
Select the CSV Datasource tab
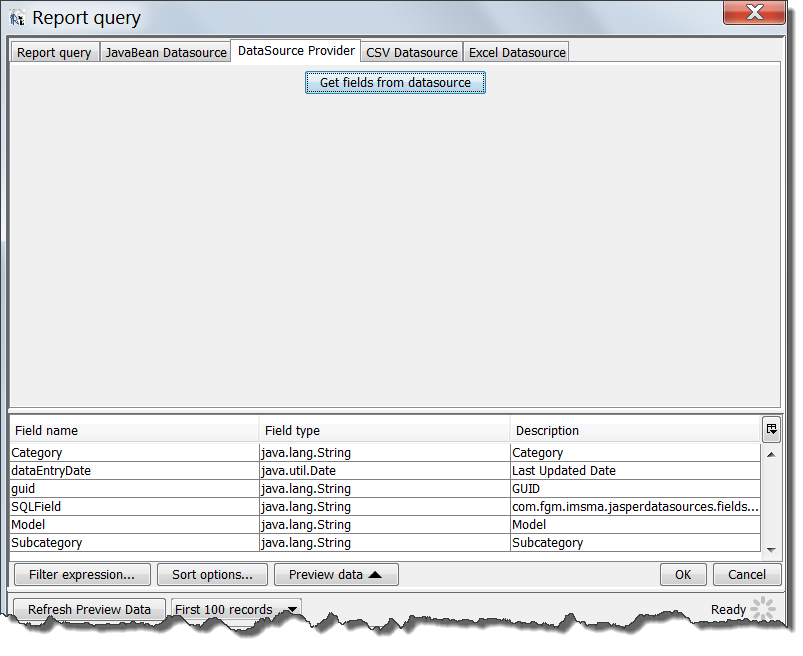(x=411, y=53)
